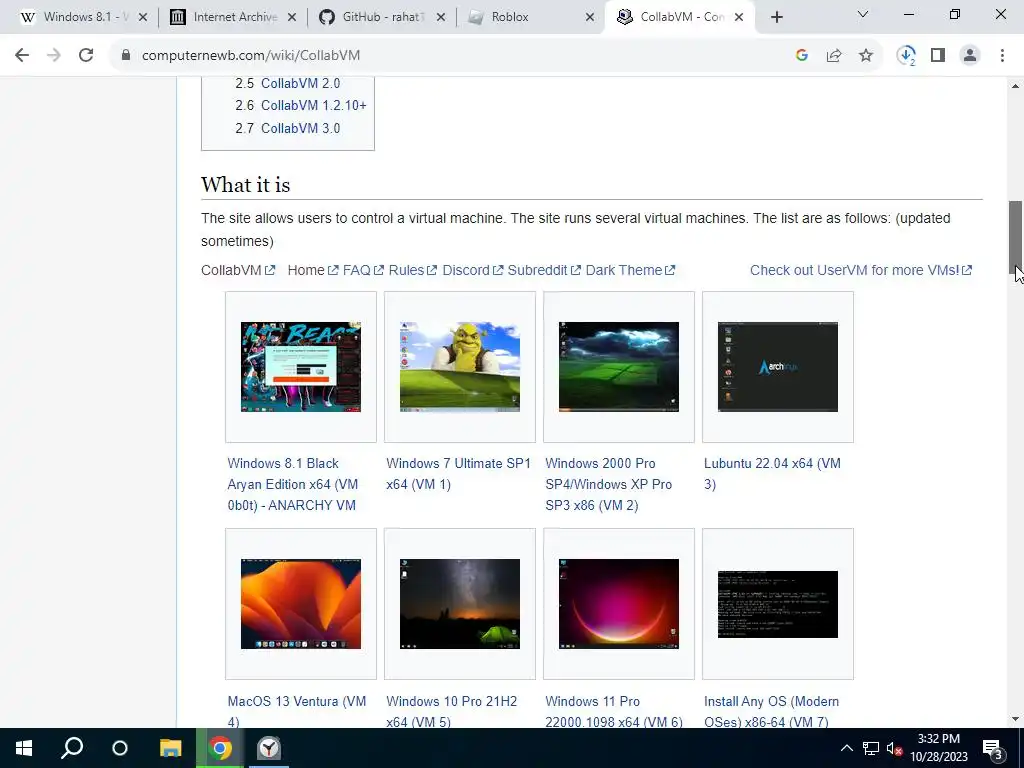Switch to the Roblox tab
This screenshot has height=768, width=1024.
(x=522, y=17)
